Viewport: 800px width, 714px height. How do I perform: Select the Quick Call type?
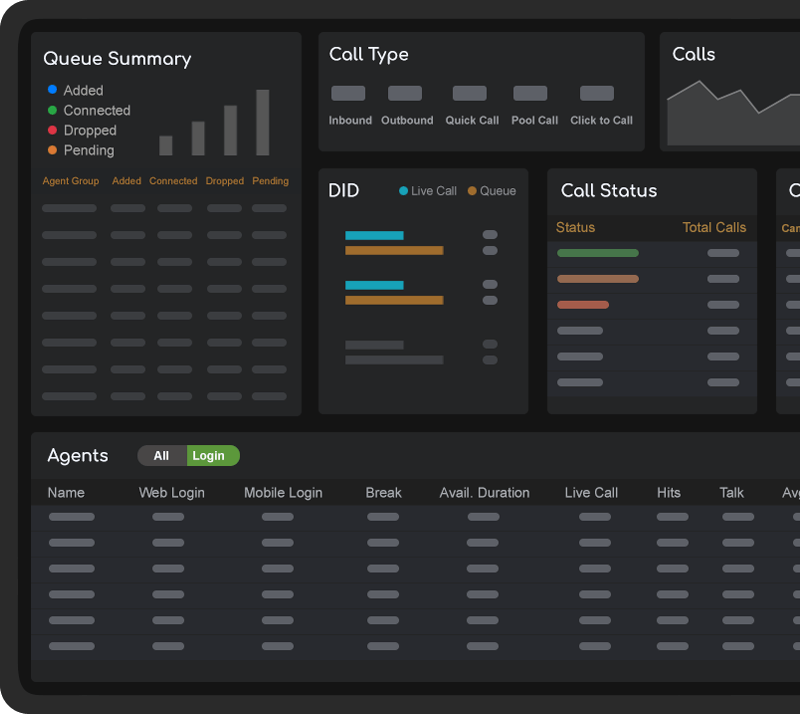point(469,93)
